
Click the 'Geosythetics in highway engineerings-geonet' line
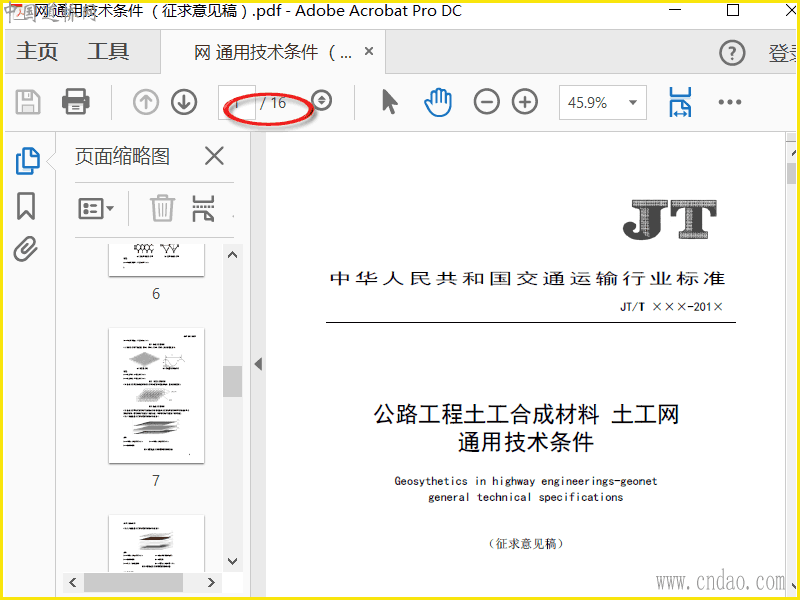(x=526, y=481)
